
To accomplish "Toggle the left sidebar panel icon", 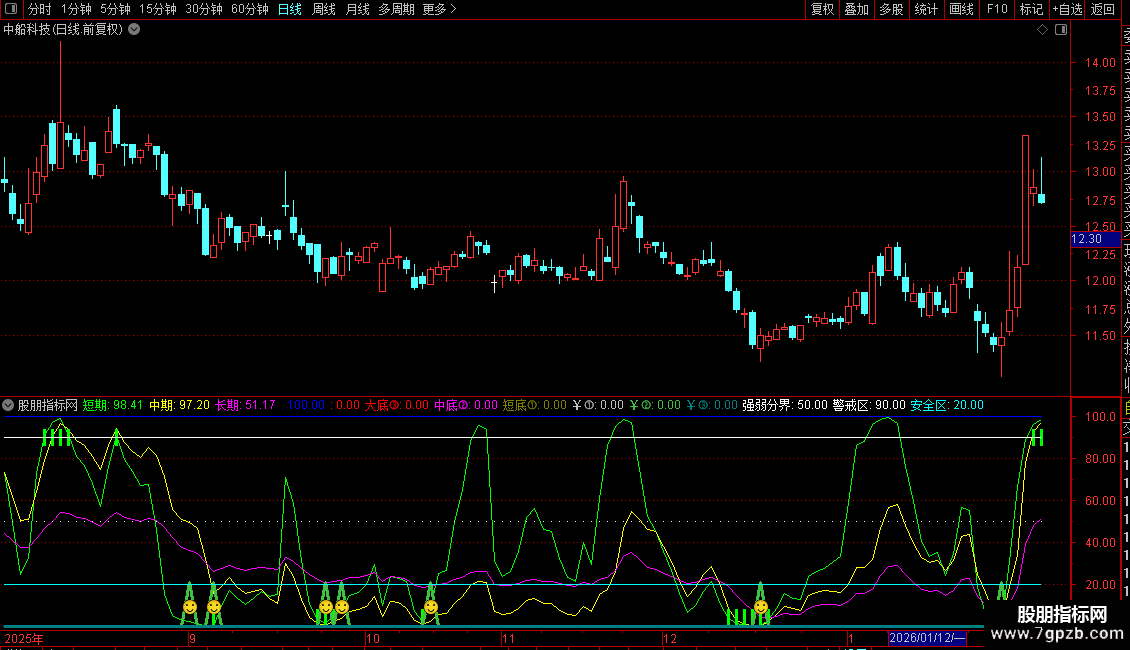I will [x=11, y=9].
